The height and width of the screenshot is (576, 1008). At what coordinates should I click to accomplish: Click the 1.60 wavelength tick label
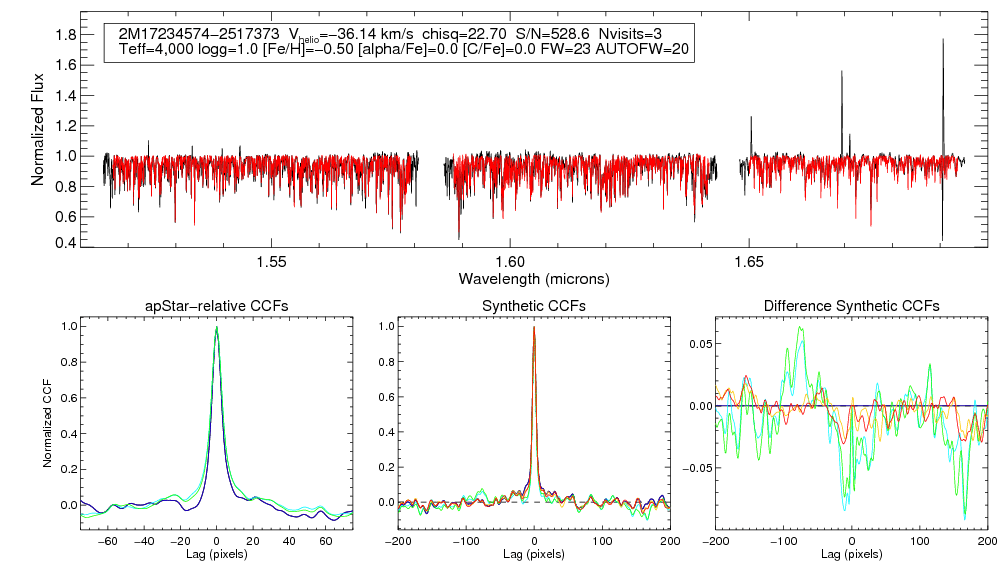[x=510, y=262]
